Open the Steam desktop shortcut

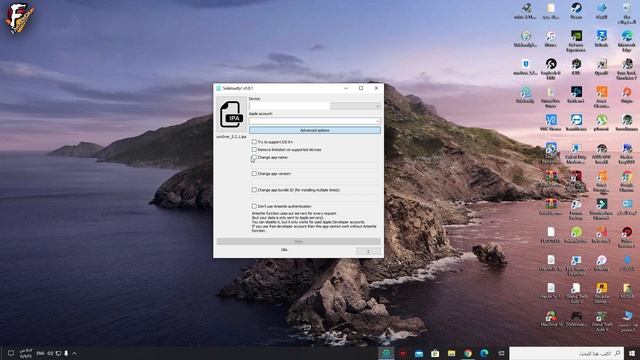click(576, 11)
